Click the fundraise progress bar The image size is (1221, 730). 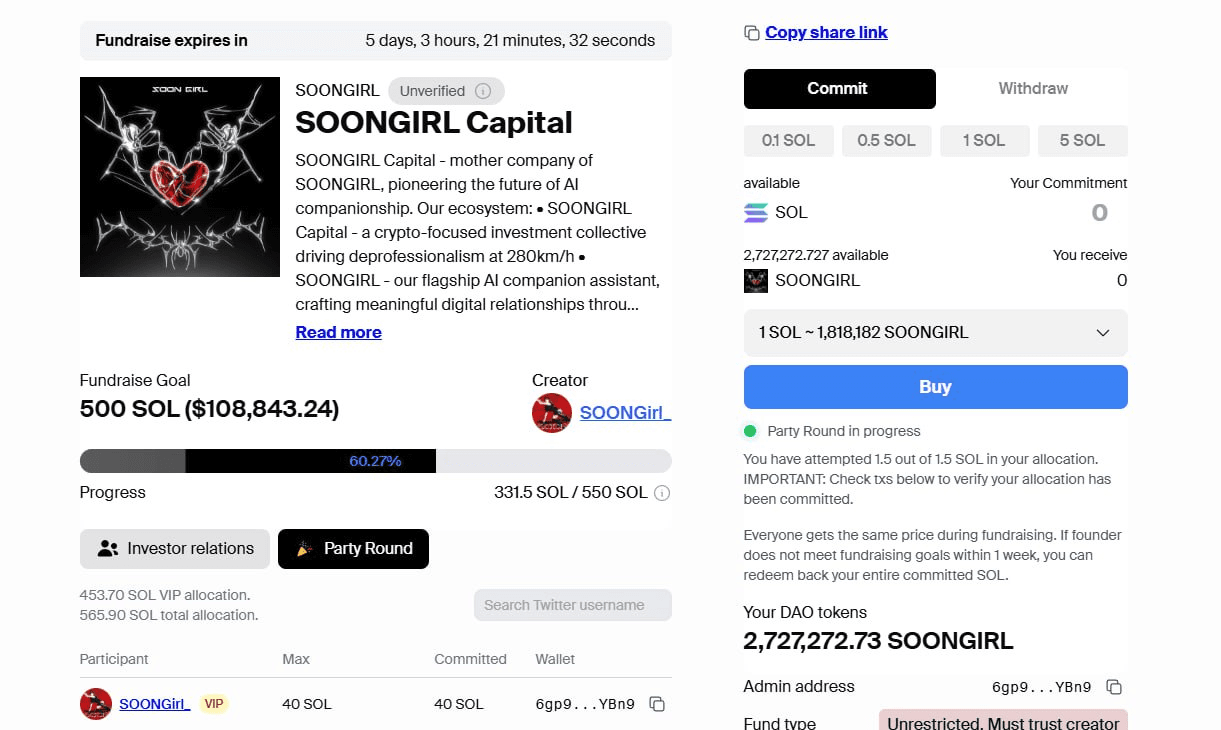[x=375, y=461]
